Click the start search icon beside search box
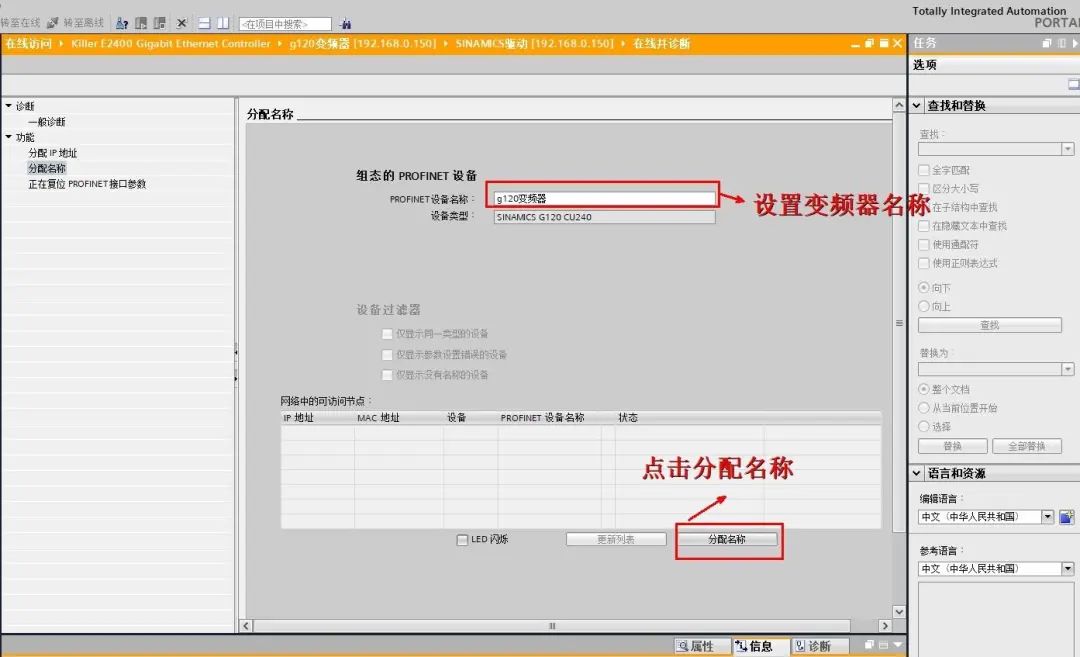Viewport: 1080px width, 657px height. click(345, 23)
